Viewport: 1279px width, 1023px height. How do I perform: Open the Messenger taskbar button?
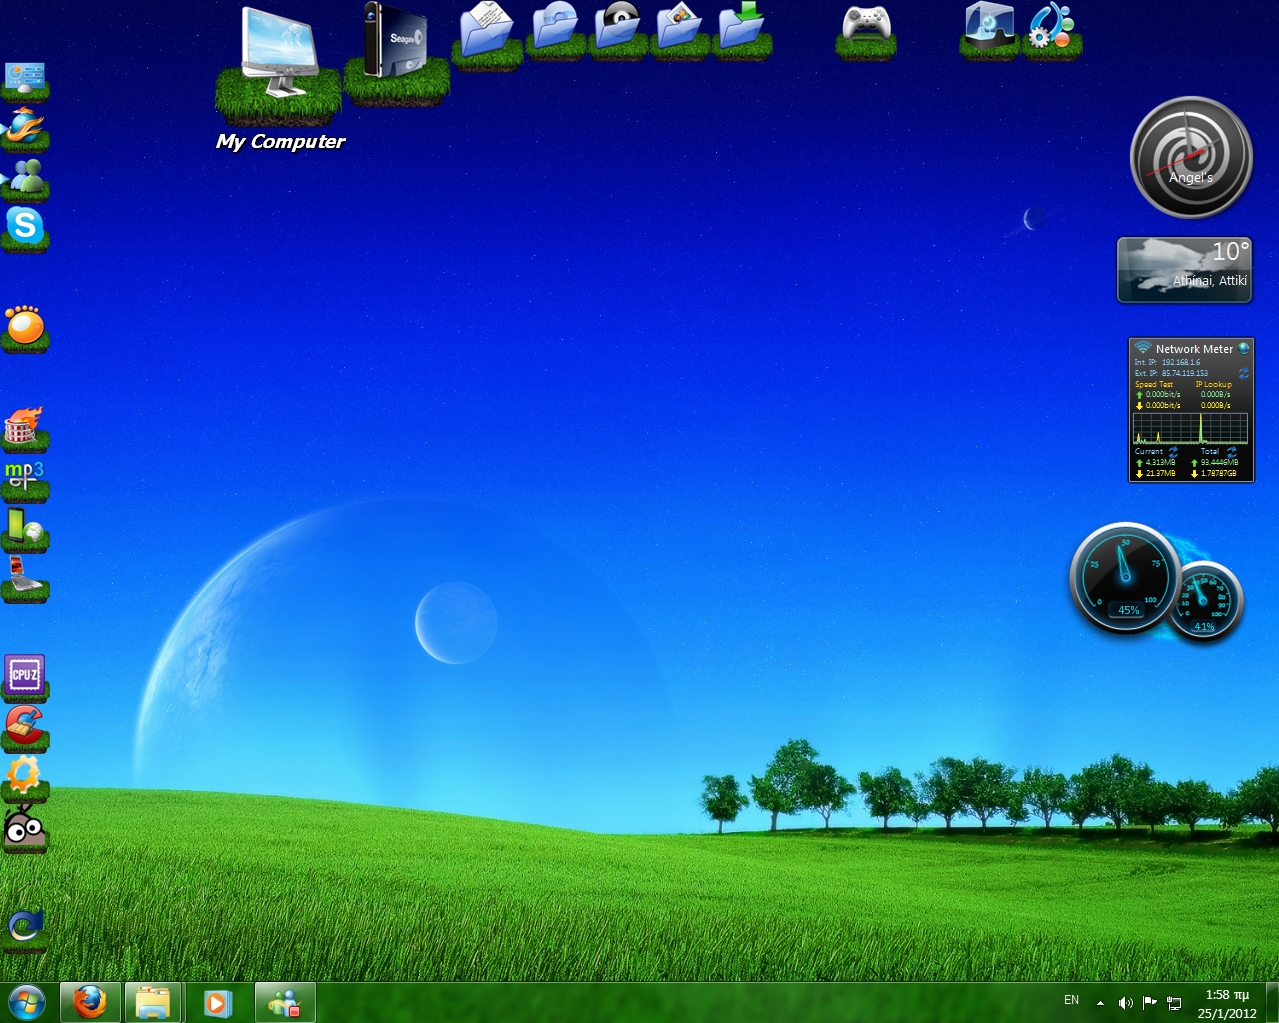285,1002
